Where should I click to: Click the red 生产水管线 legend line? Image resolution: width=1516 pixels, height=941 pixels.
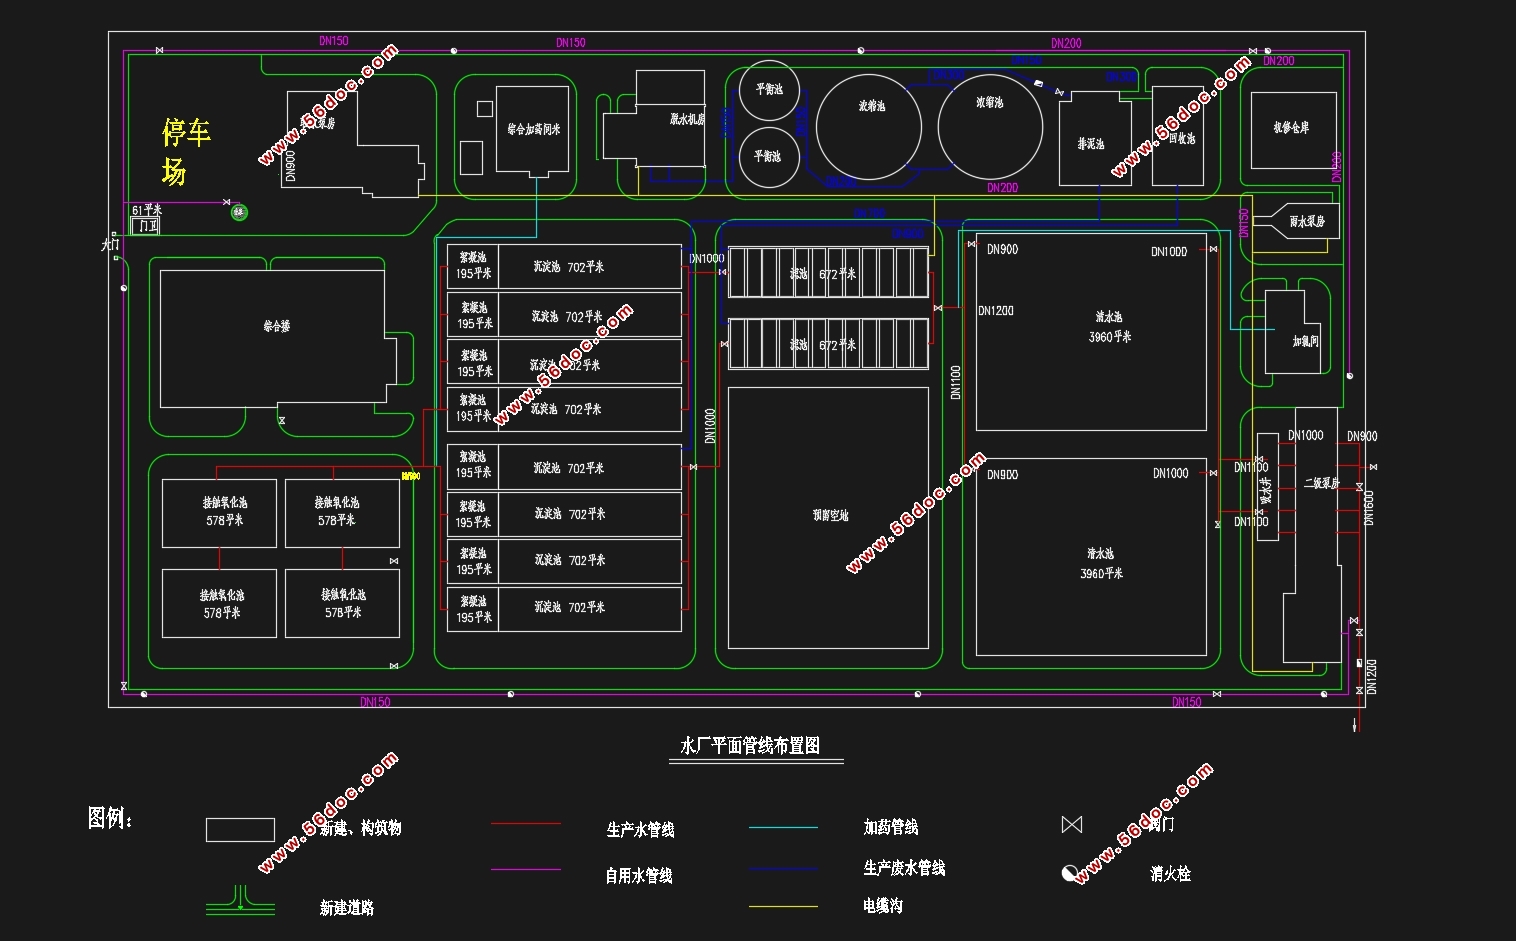[x=526, y=824]
